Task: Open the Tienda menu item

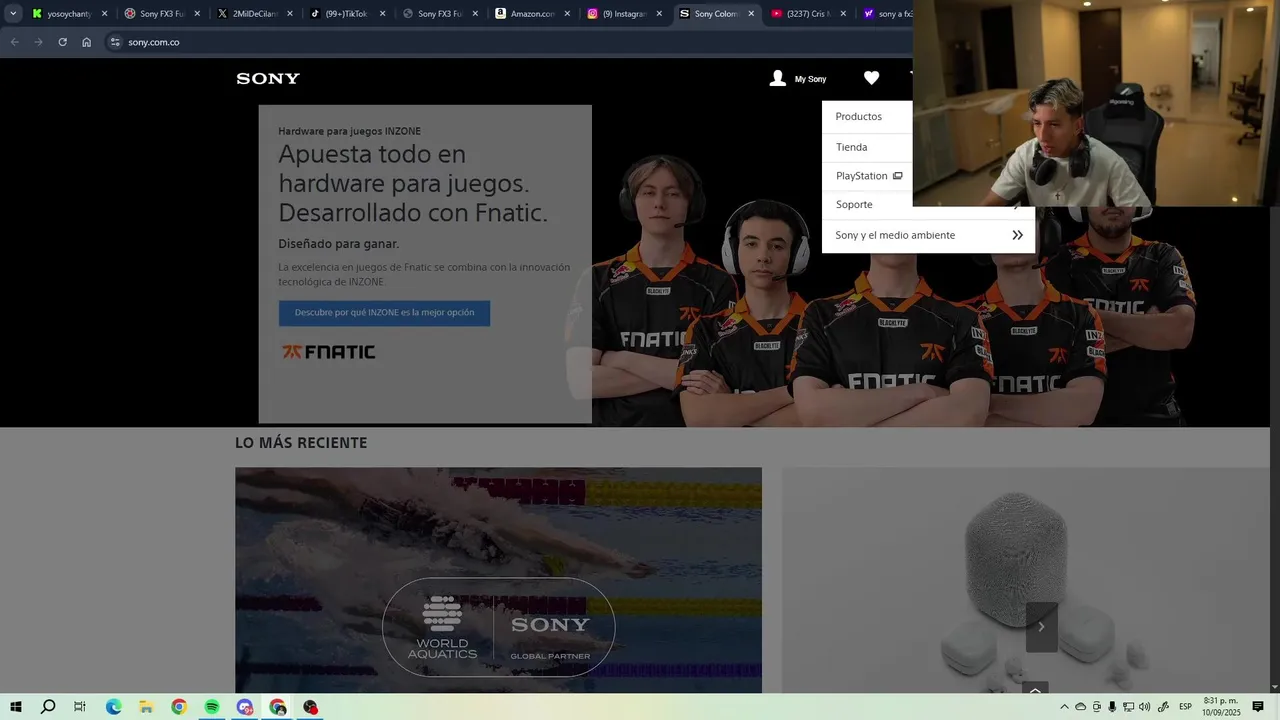Action: click(852, 147)
